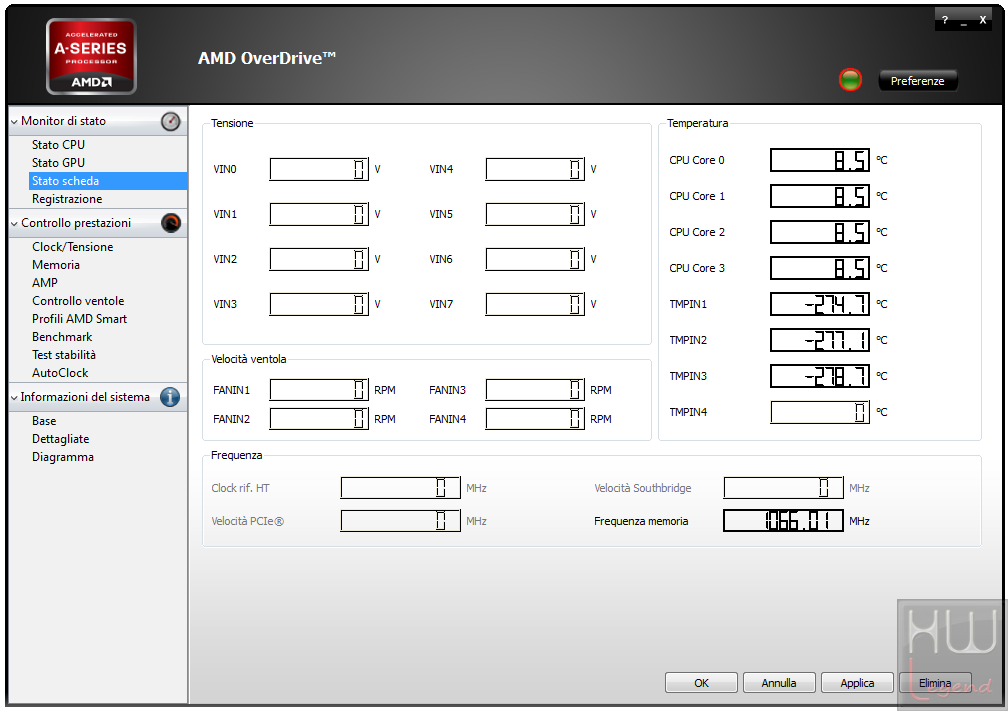This screenshot has height=711, width=1008.
Task: Select the AMP entry
Action: pos(45,283)
